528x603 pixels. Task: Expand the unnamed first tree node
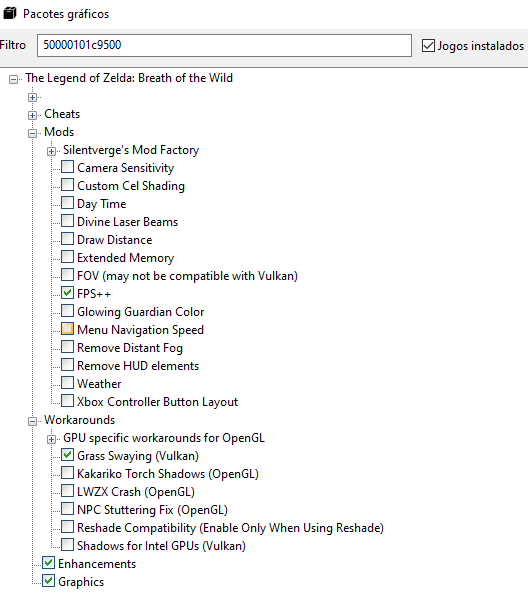[32, 97]
